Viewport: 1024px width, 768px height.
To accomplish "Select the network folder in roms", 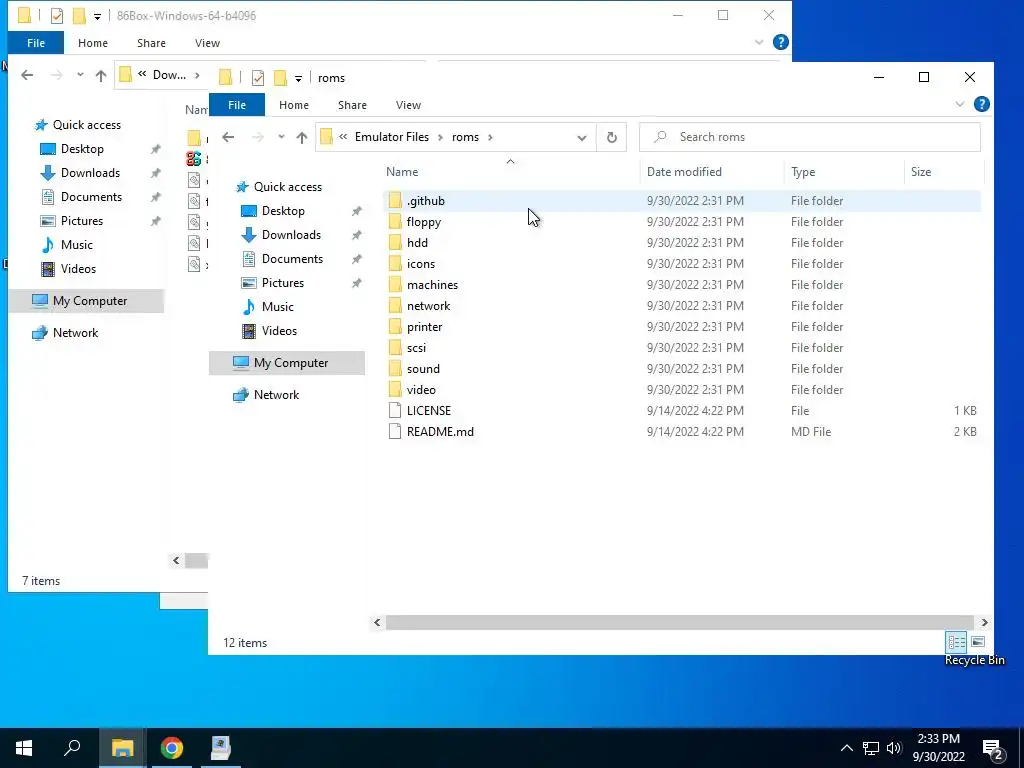I will (428, 306).
